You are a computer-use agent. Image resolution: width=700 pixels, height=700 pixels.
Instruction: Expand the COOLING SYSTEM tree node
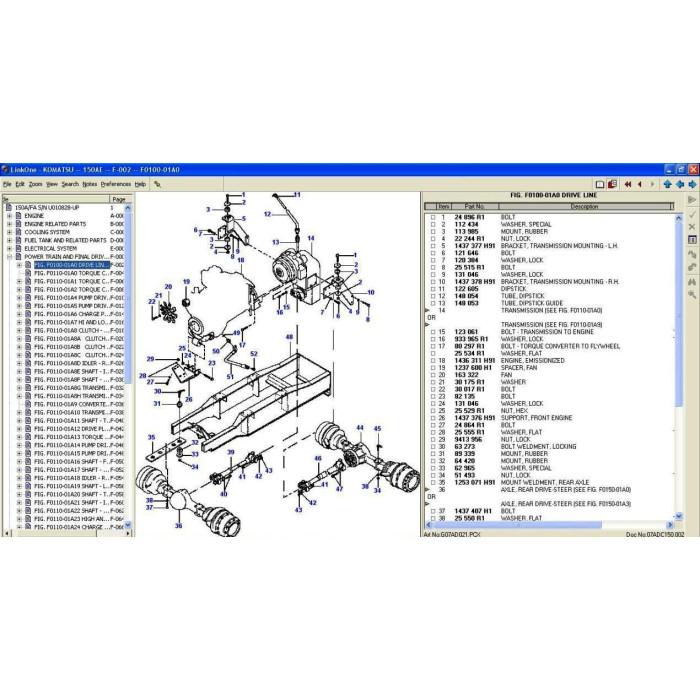9,232
